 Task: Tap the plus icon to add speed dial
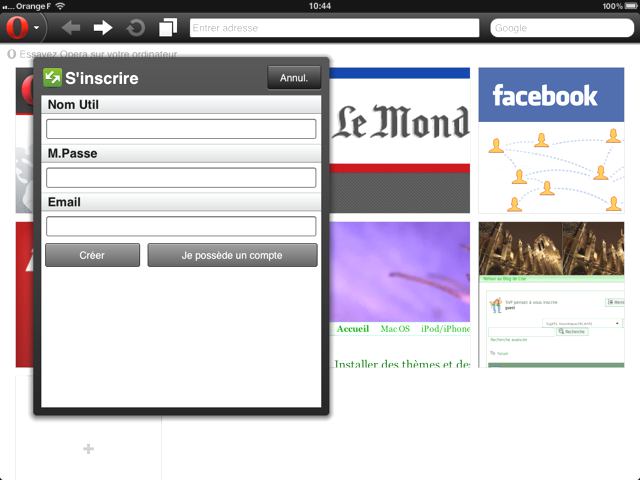[x=88, y=449]
